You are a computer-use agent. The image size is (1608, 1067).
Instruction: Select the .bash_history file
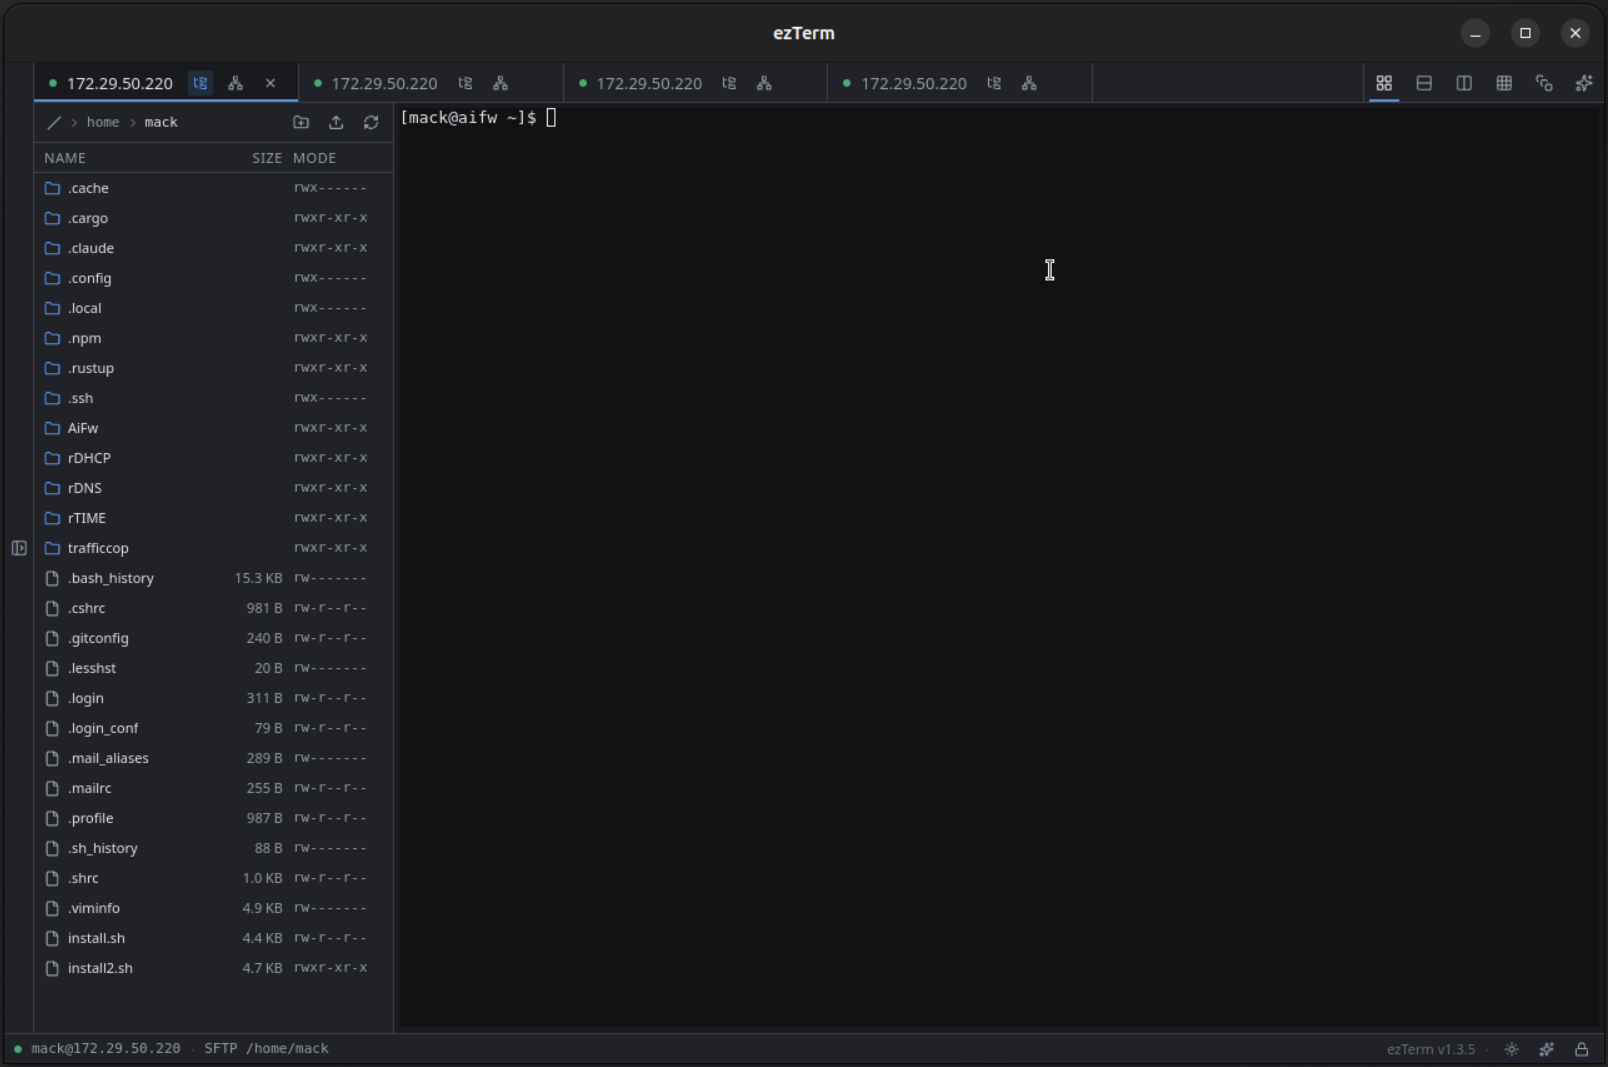pos(214,578)
